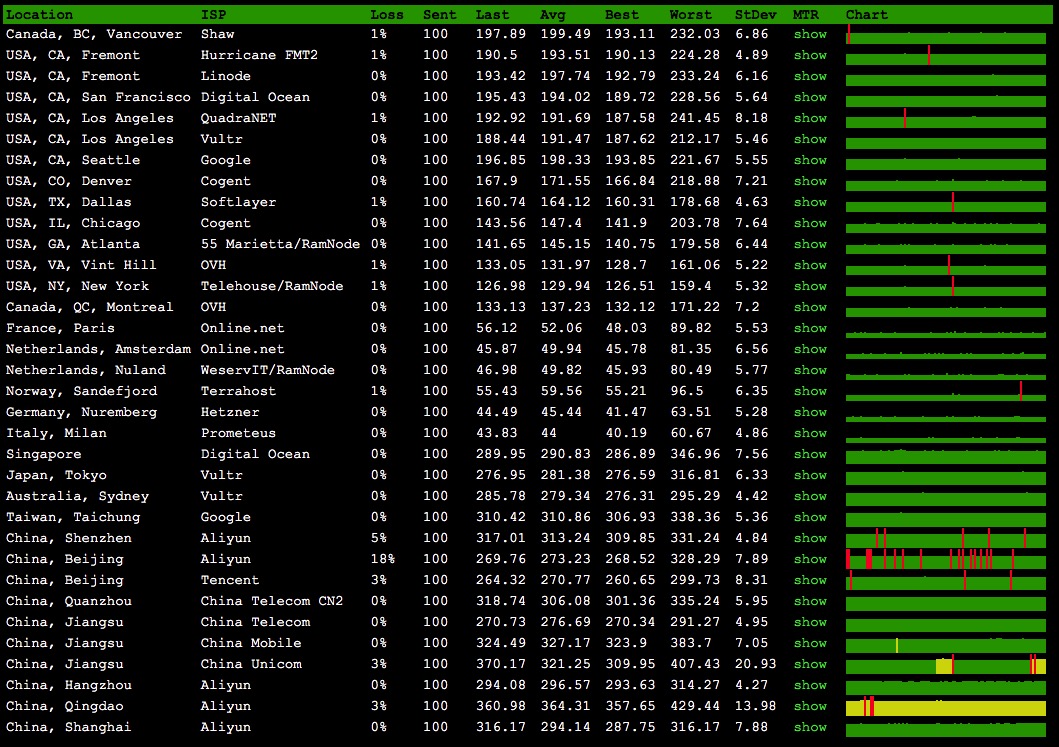Open show link for Seattle Google

tap(810, 159)
